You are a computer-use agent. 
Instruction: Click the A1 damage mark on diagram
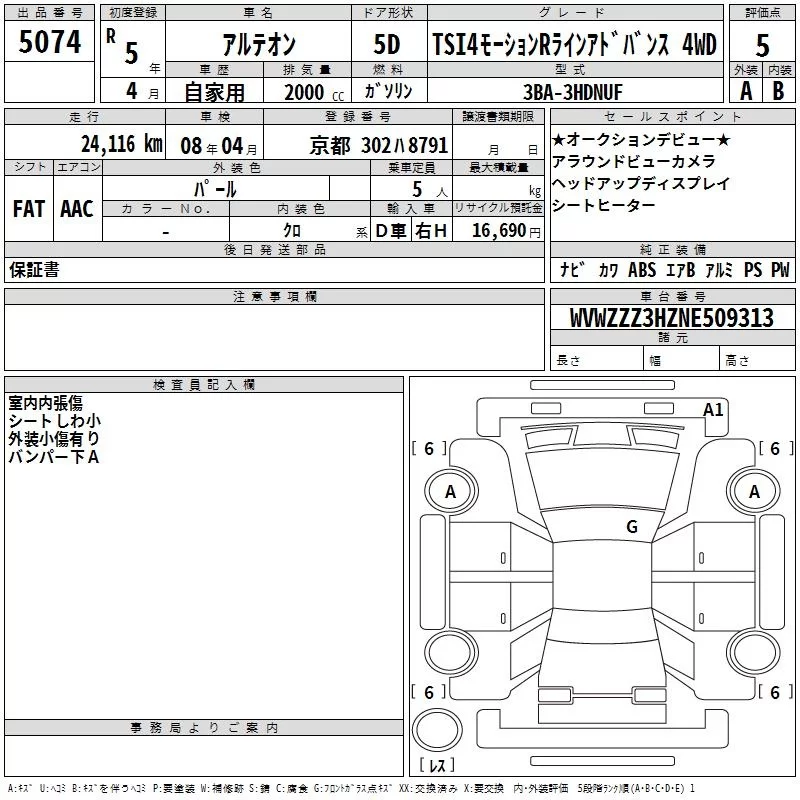point(713,410)
